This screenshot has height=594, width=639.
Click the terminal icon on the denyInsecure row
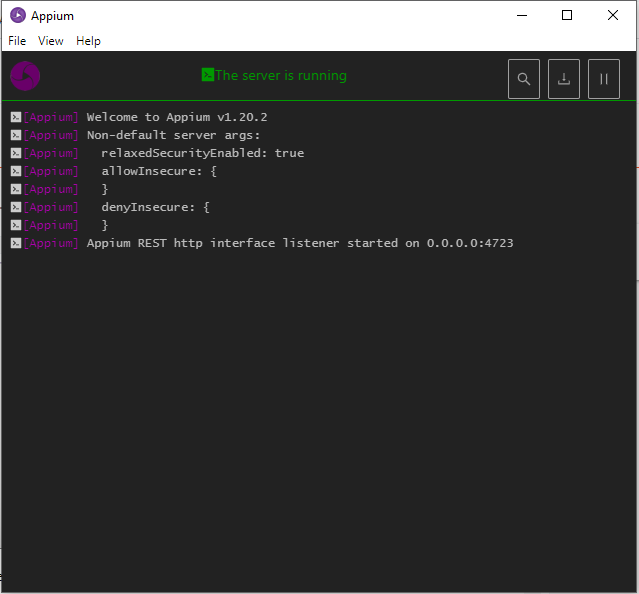[16, 207]
